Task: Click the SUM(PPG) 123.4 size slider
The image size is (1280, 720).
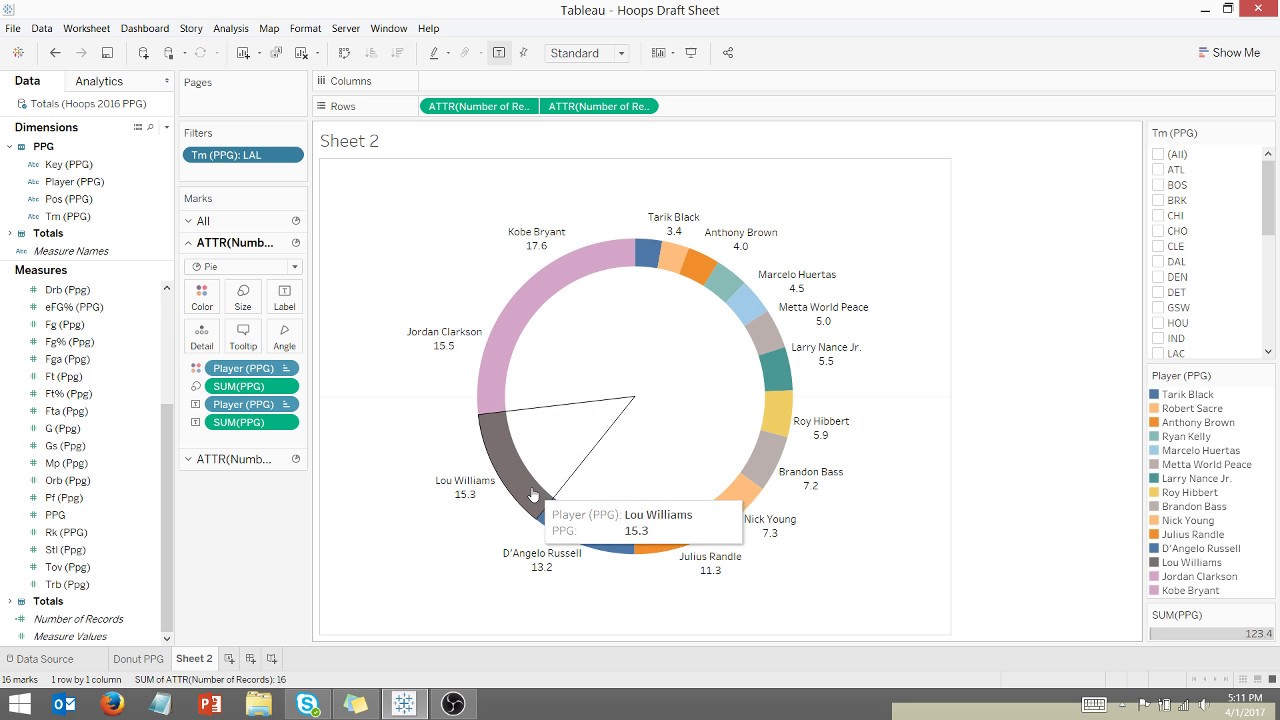Action: click(x=1212, y=633)
